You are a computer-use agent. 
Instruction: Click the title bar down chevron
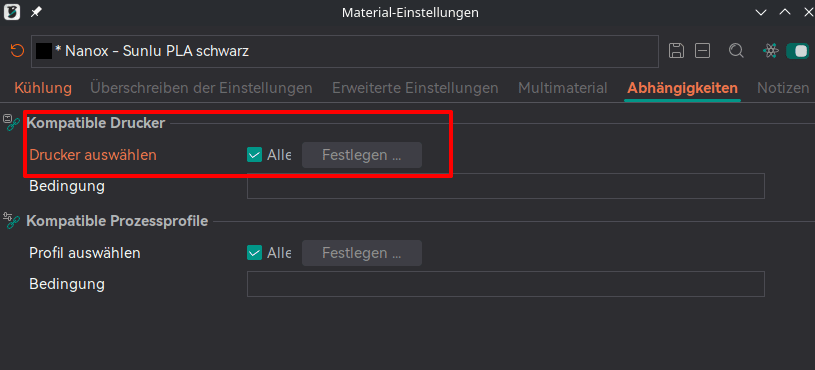tap(761, 12)
